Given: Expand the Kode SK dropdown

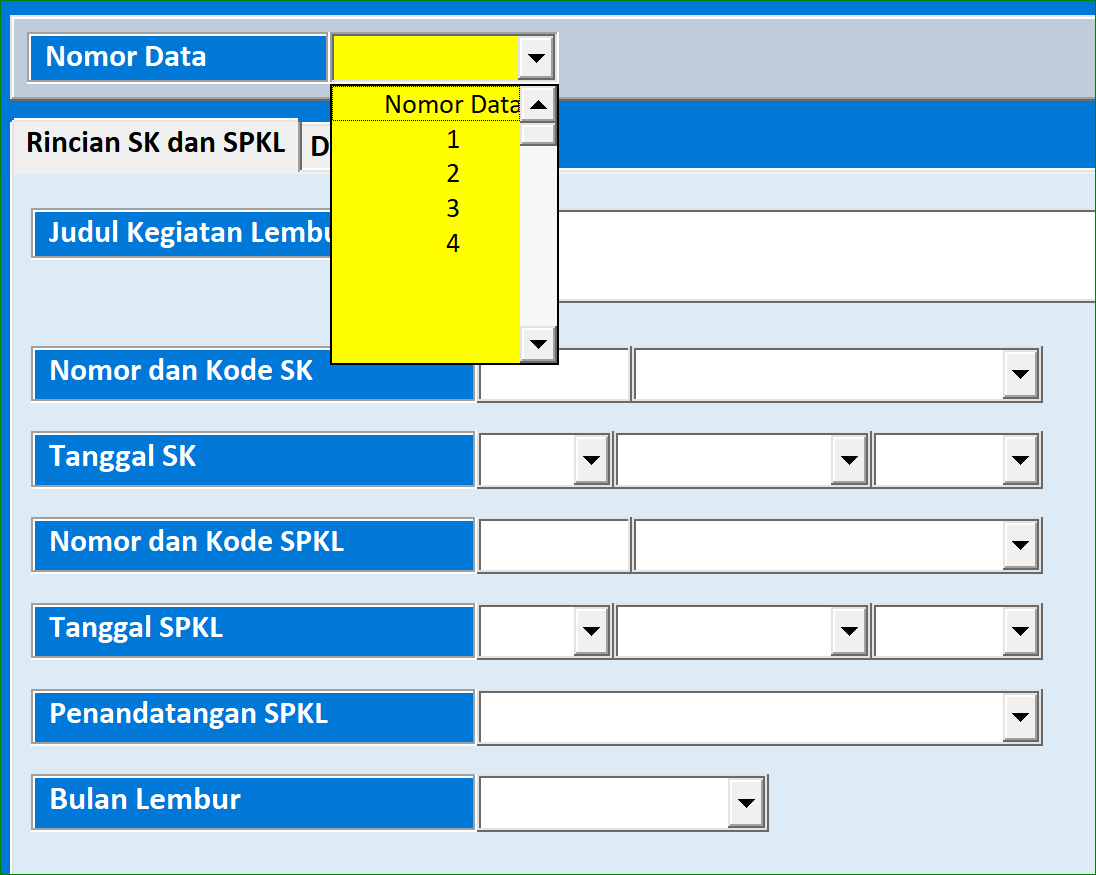Looking at the screenshot, I should coord(1018,374).
